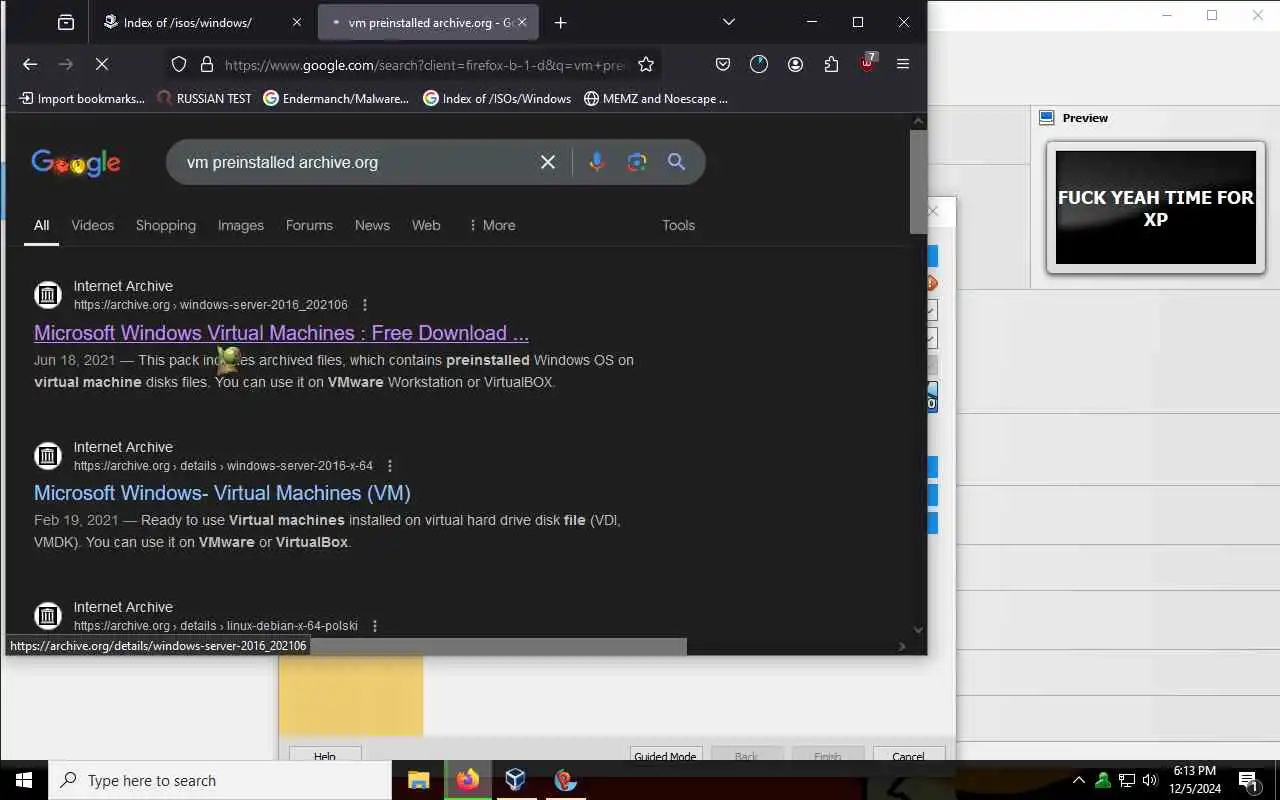Switch to News results tab
The width and height of the screenshot is (1280, 800).
click(x=372, y=225)
